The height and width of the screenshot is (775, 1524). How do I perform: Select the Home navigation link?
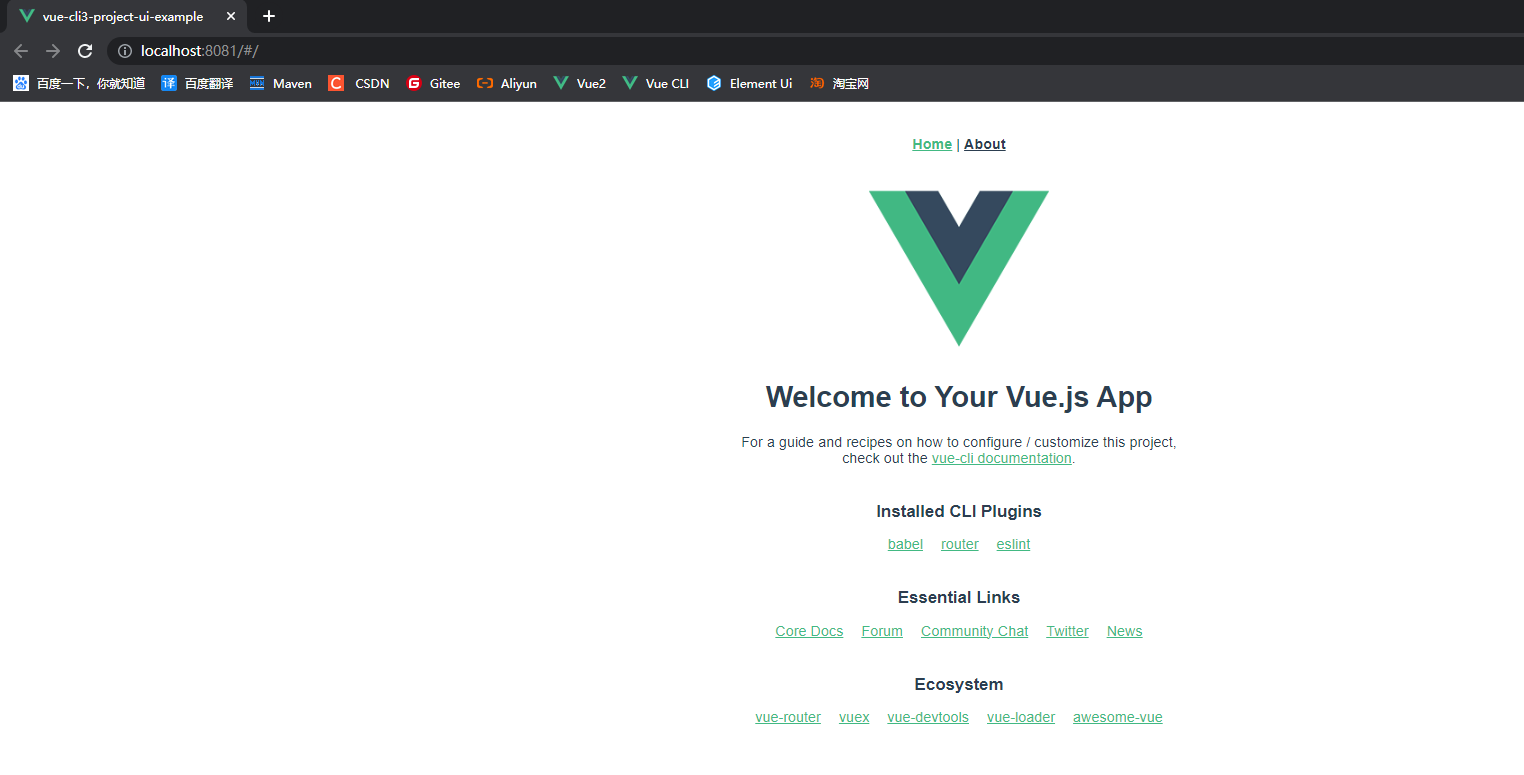[931, 144]
